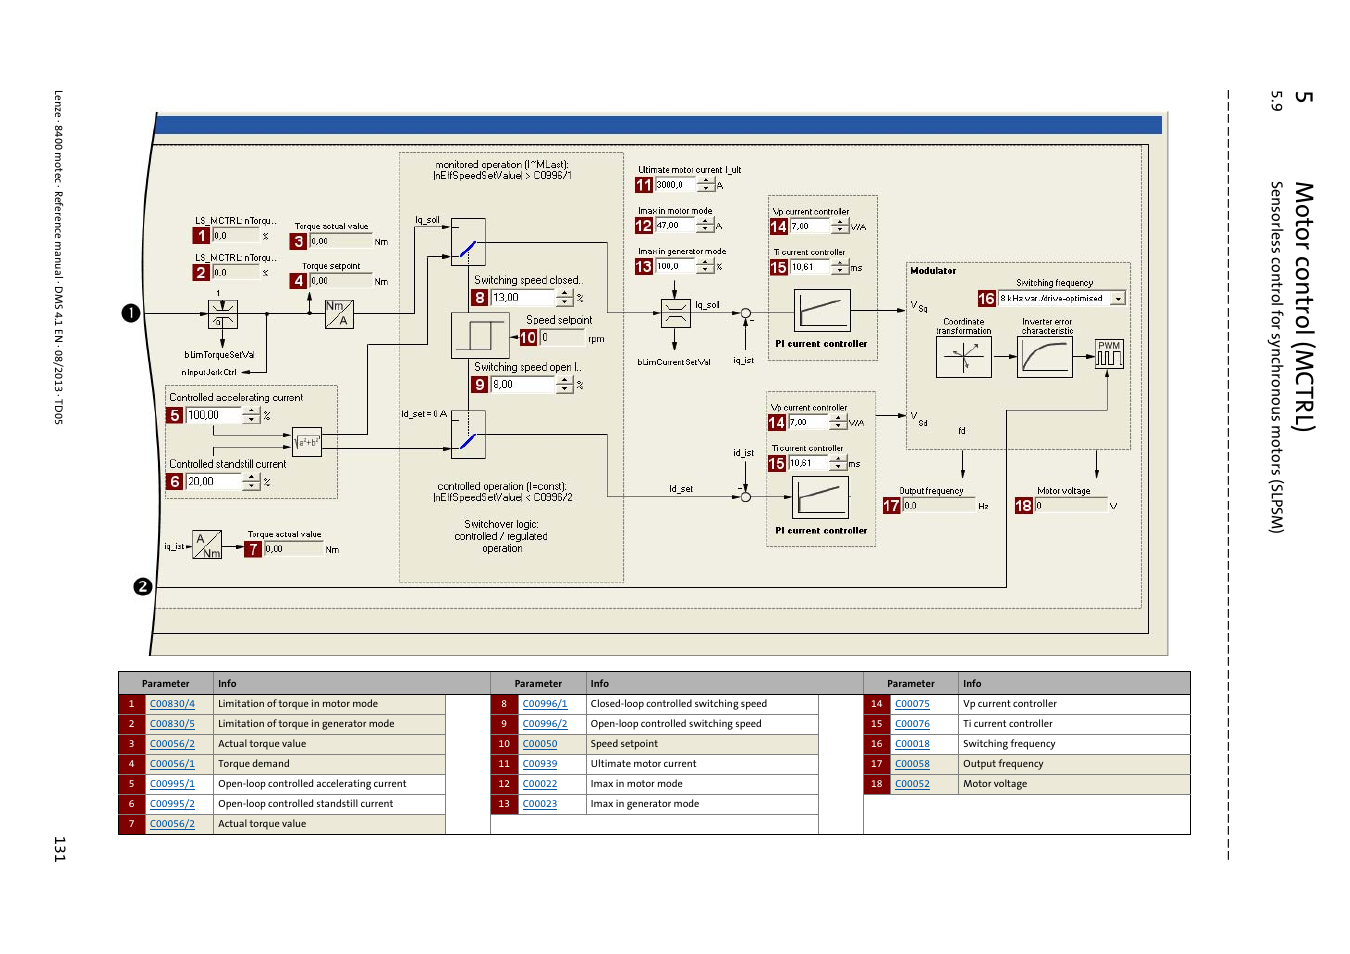The image size is (1350, 954).
Task: Open the C00996/2 parameter link
Action: click(545, 724)
